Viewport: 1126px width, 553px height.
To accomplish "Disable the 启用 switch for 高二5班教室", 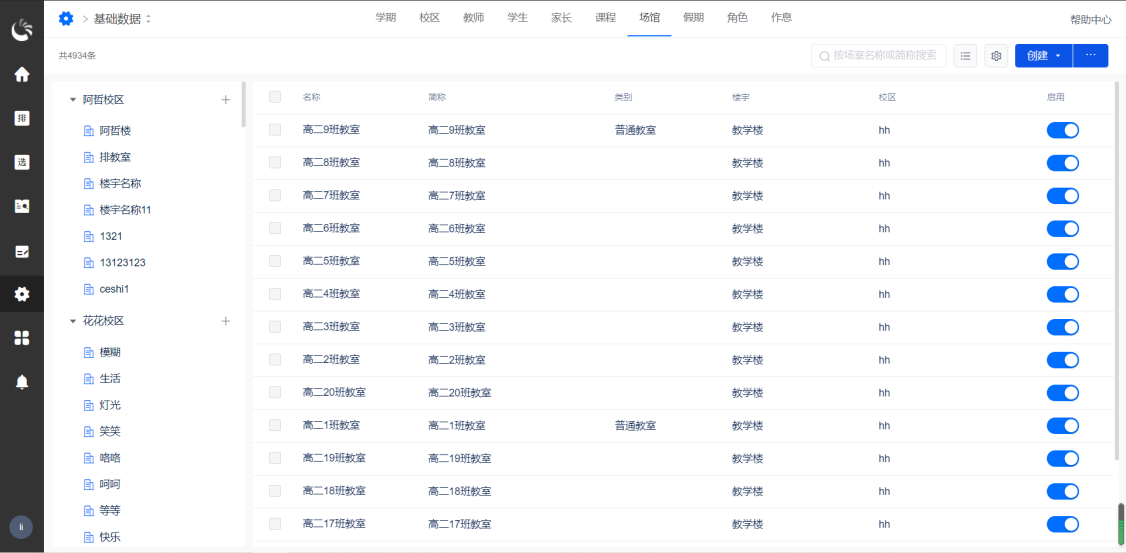I will [x=1063, y=261].
